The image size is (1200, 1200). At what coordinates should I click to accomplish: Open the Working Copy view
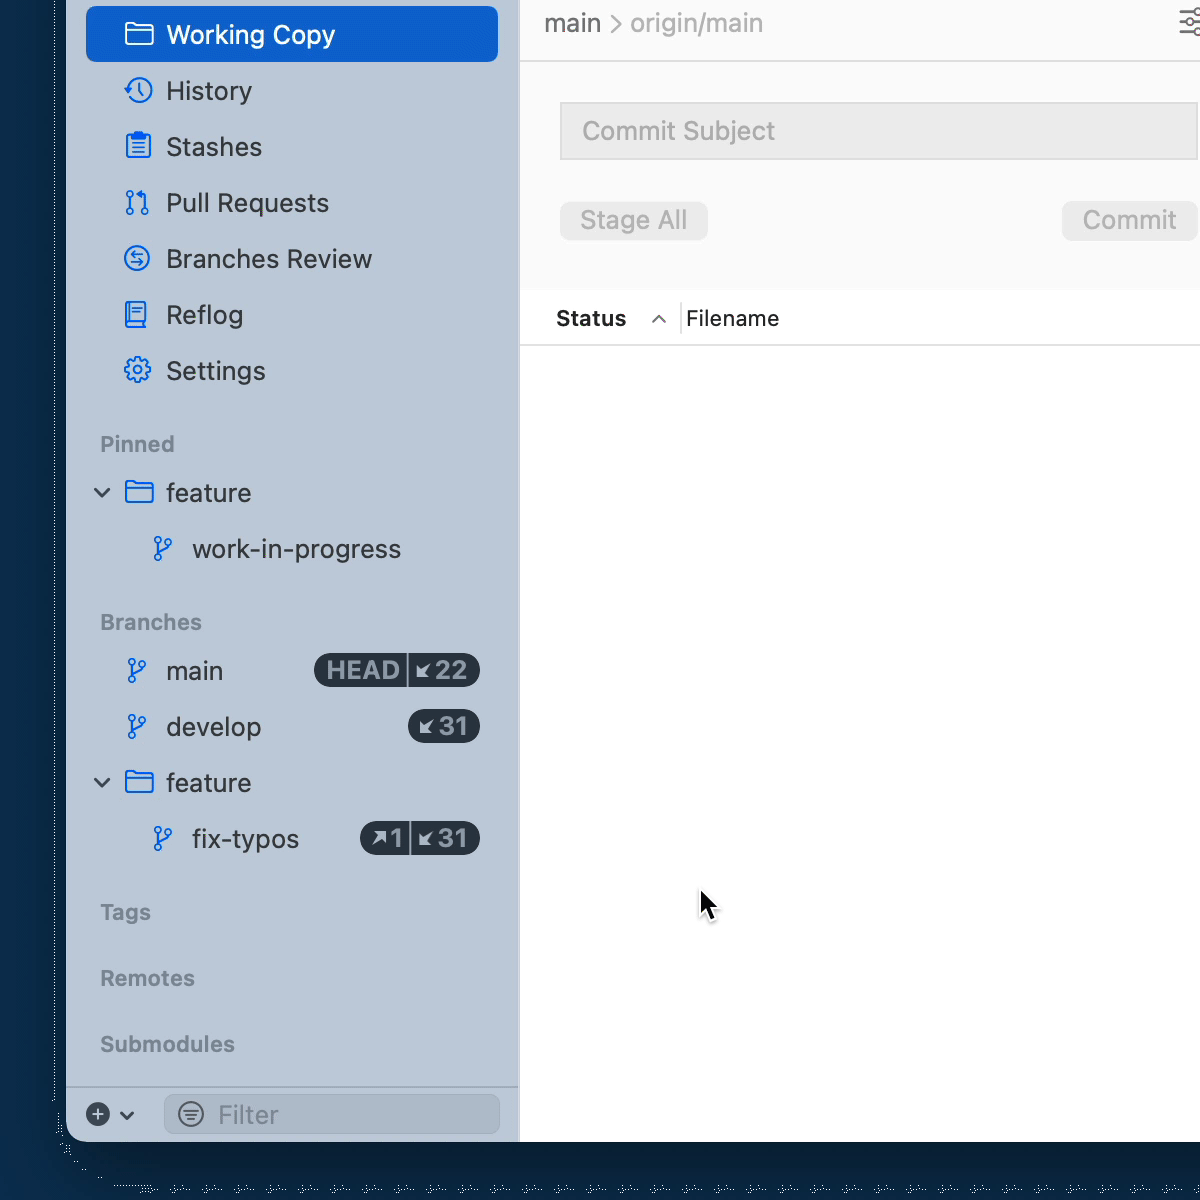pos(291,35)
